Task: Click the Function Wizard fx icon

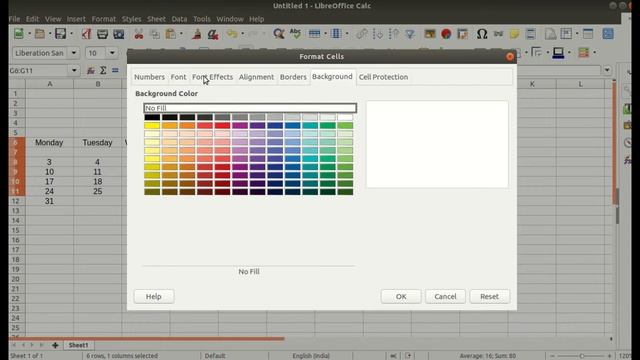Action: coord(91,71)
